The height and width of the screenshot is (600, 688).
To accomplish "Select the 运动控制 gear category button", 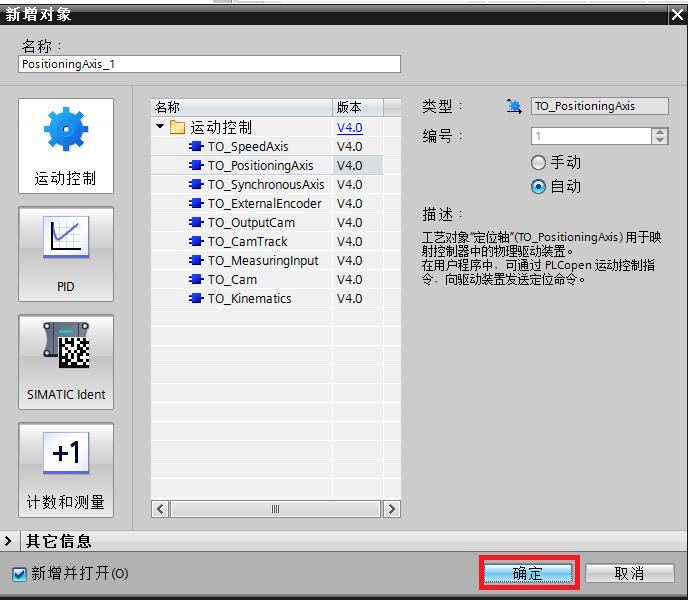I will click(66, 146).
